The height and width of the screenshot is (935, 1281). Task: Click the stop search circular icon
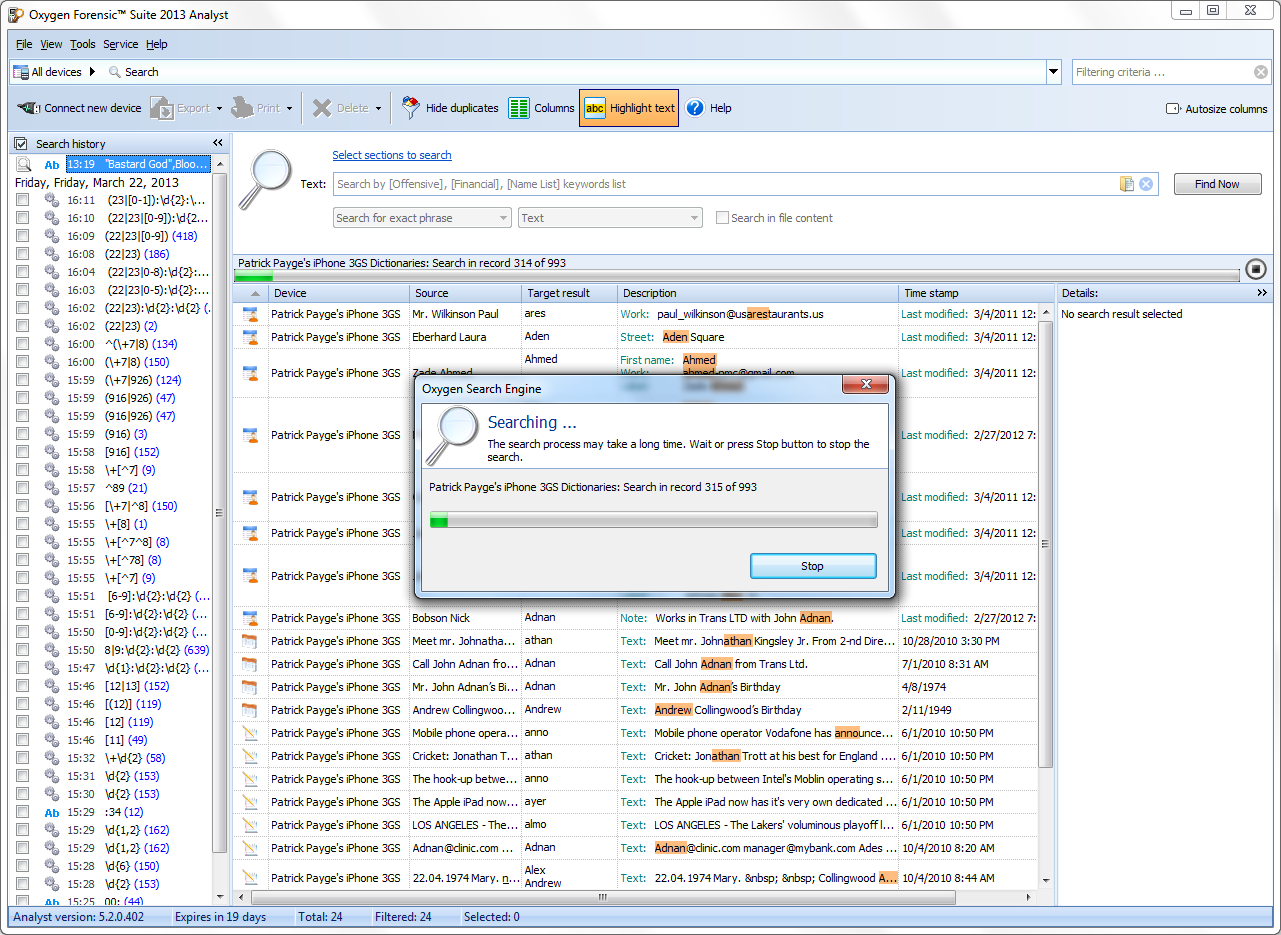1257,269
